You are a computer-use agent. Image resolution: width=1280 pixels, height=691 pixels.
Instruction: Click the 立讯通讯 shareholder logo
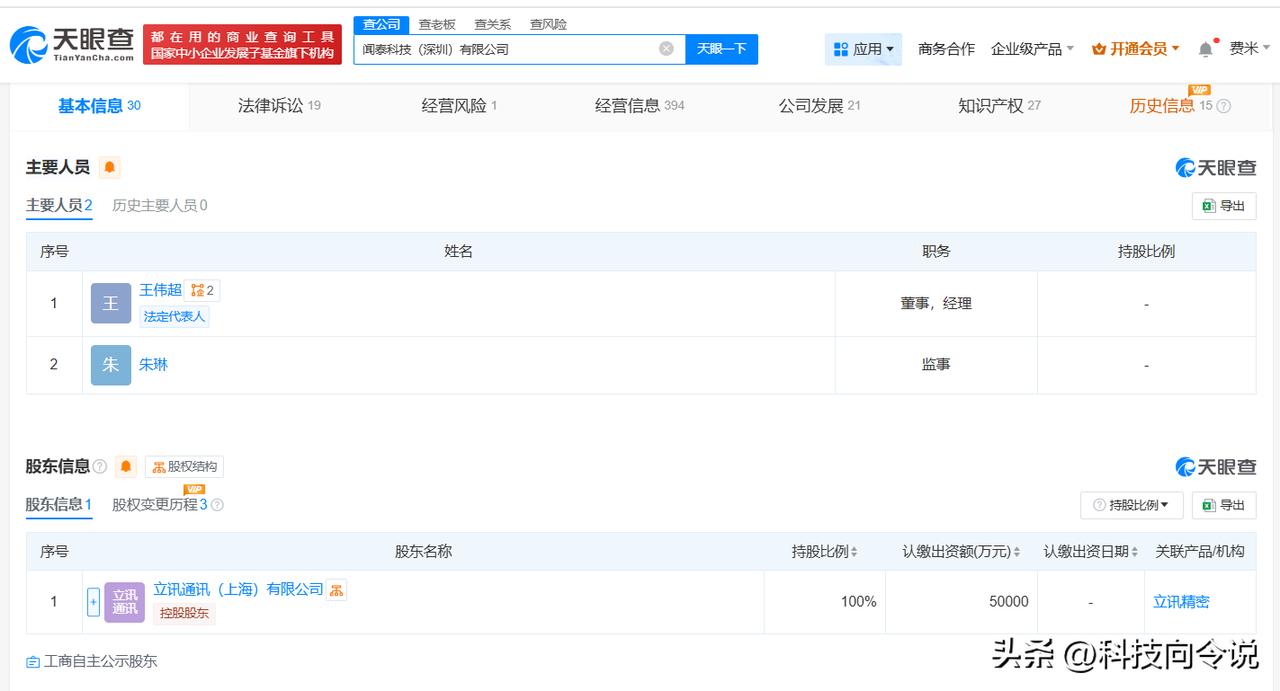125,602
